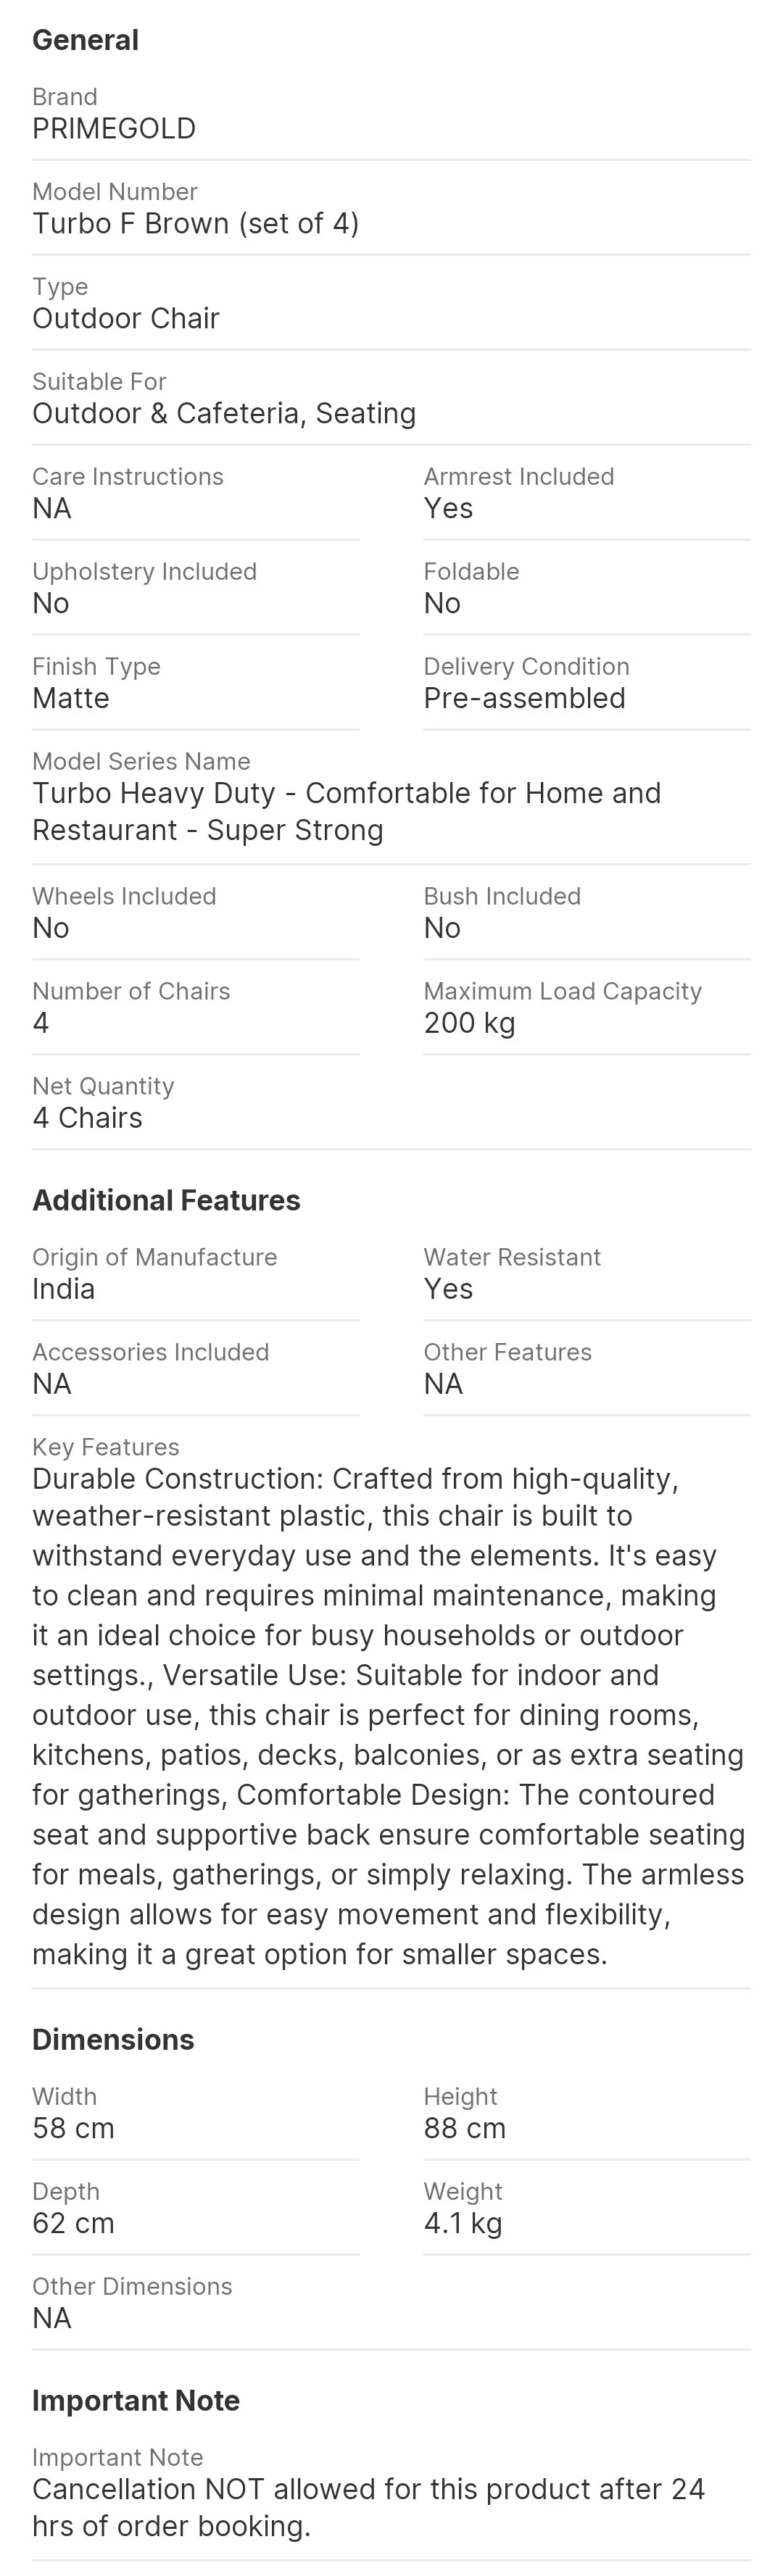The image size is (783, 2576).
Task: Select the PRIMEGOLD brand value
Action: 113,129
